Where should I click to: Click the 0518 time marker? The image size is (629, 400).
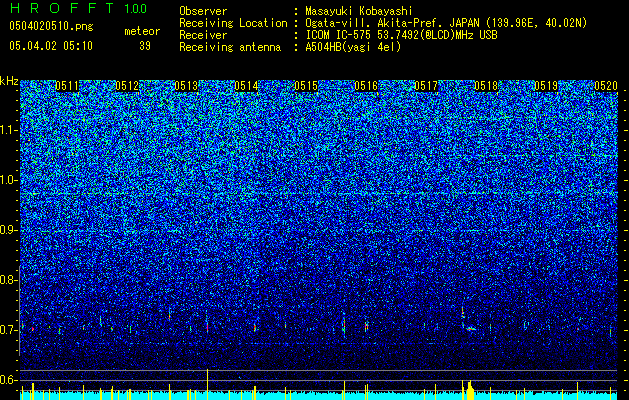coord(486,86)
